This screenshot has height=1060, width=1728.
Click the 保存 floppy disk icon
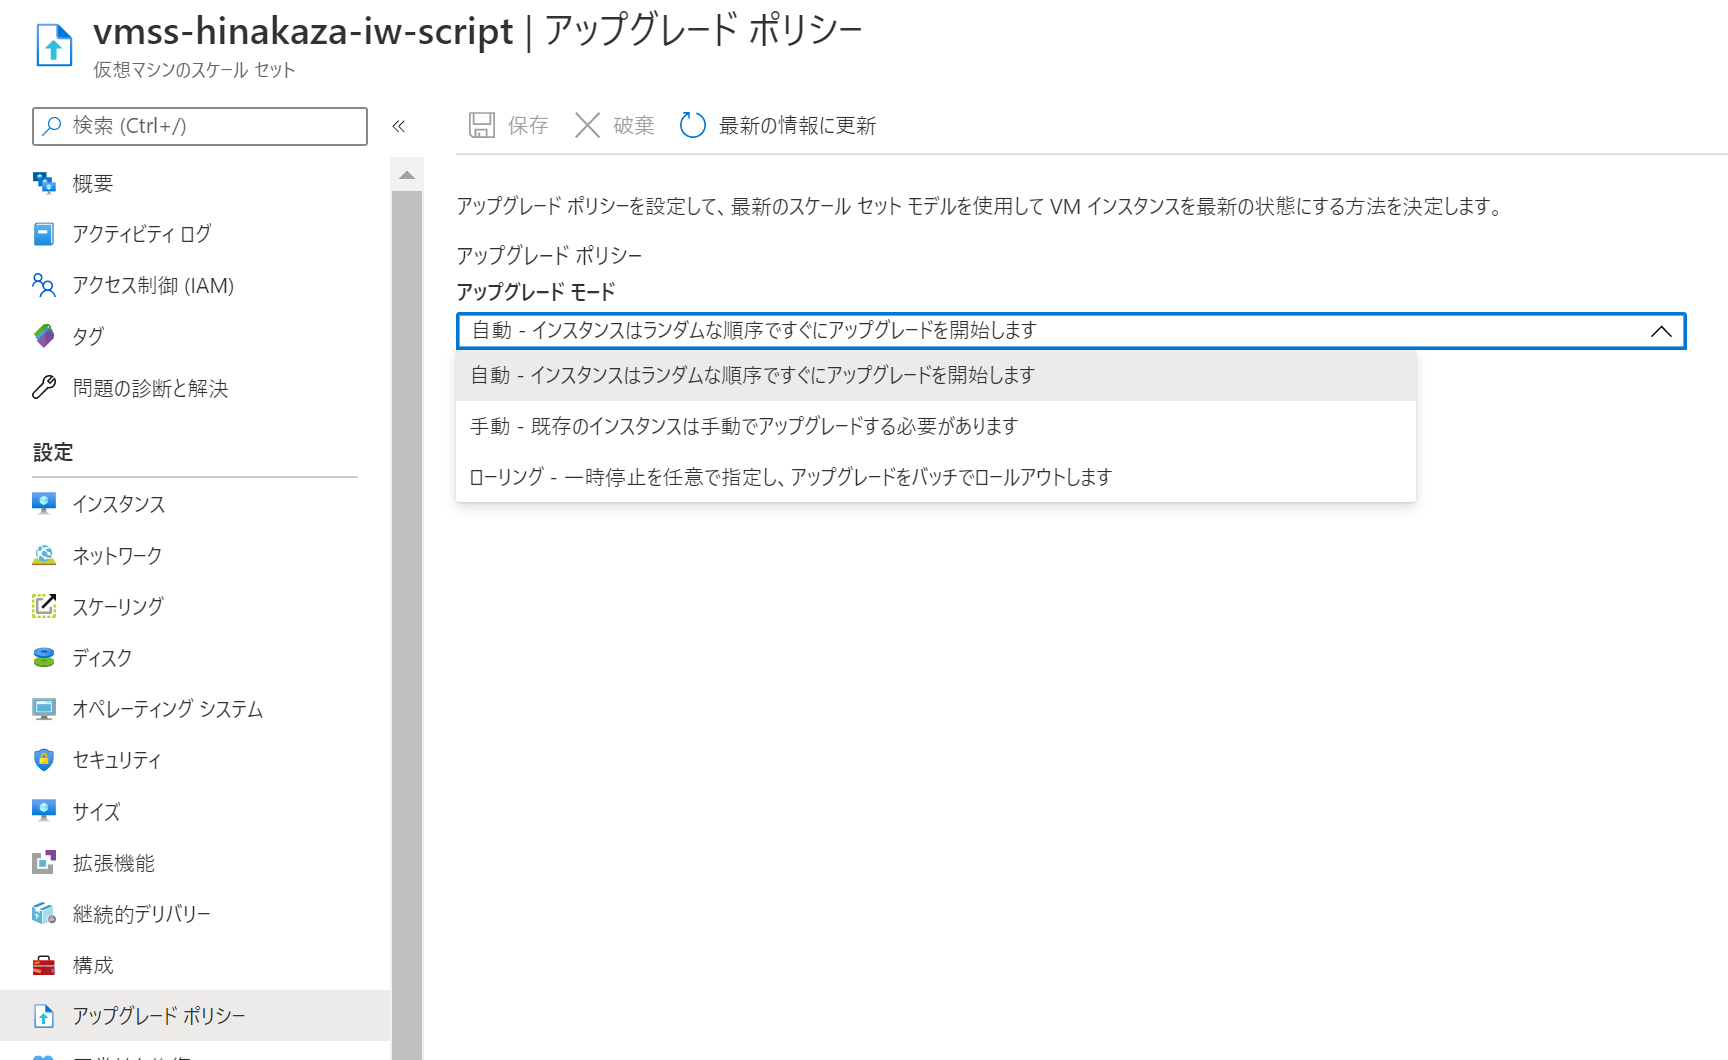point(482,125)
